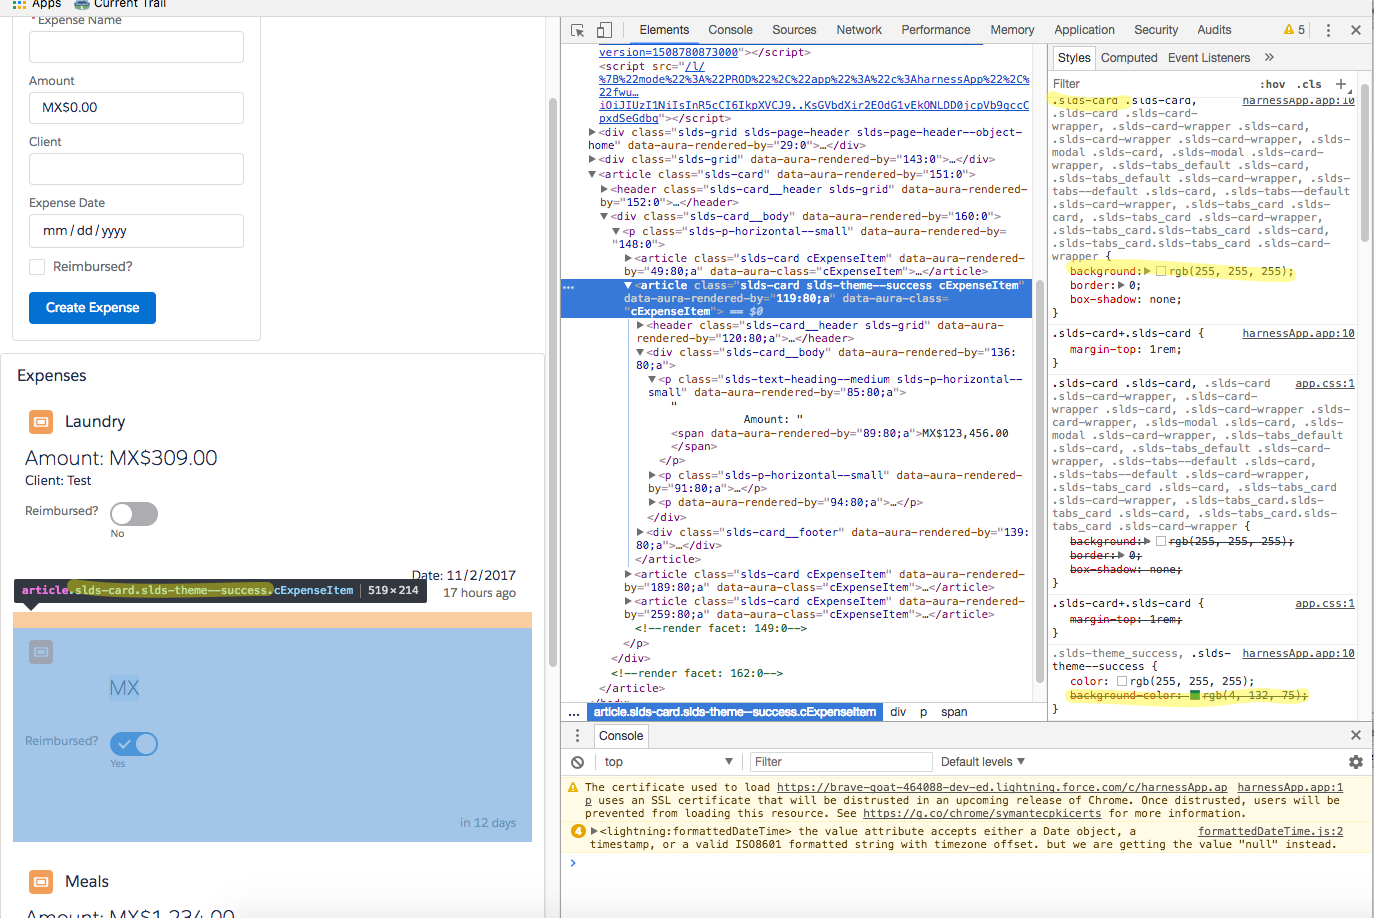Open DevTools three-dot customize menu
Screen dimensions: 1374x918
tap(1328, 30)
